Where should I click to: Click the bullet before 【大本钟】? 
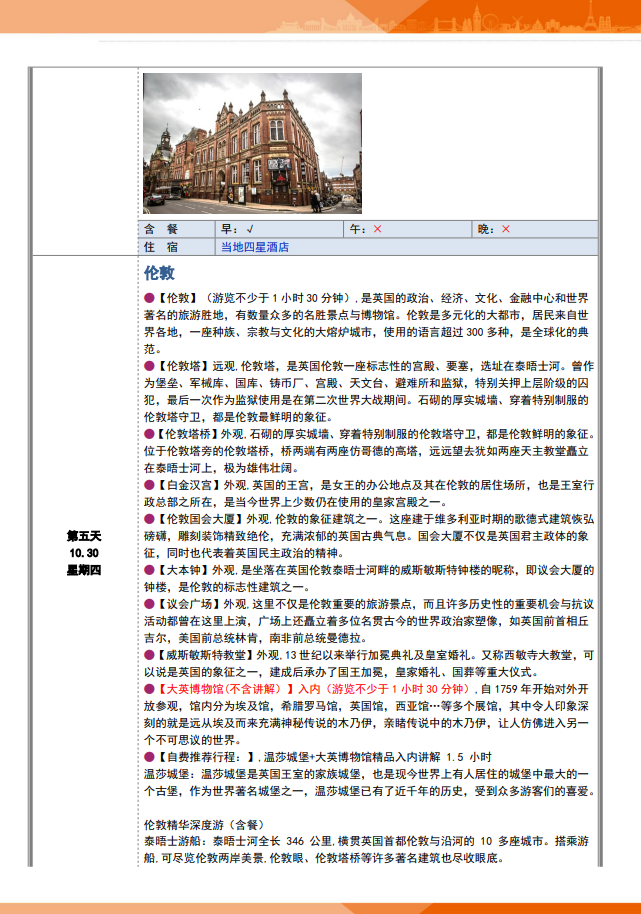149,570
